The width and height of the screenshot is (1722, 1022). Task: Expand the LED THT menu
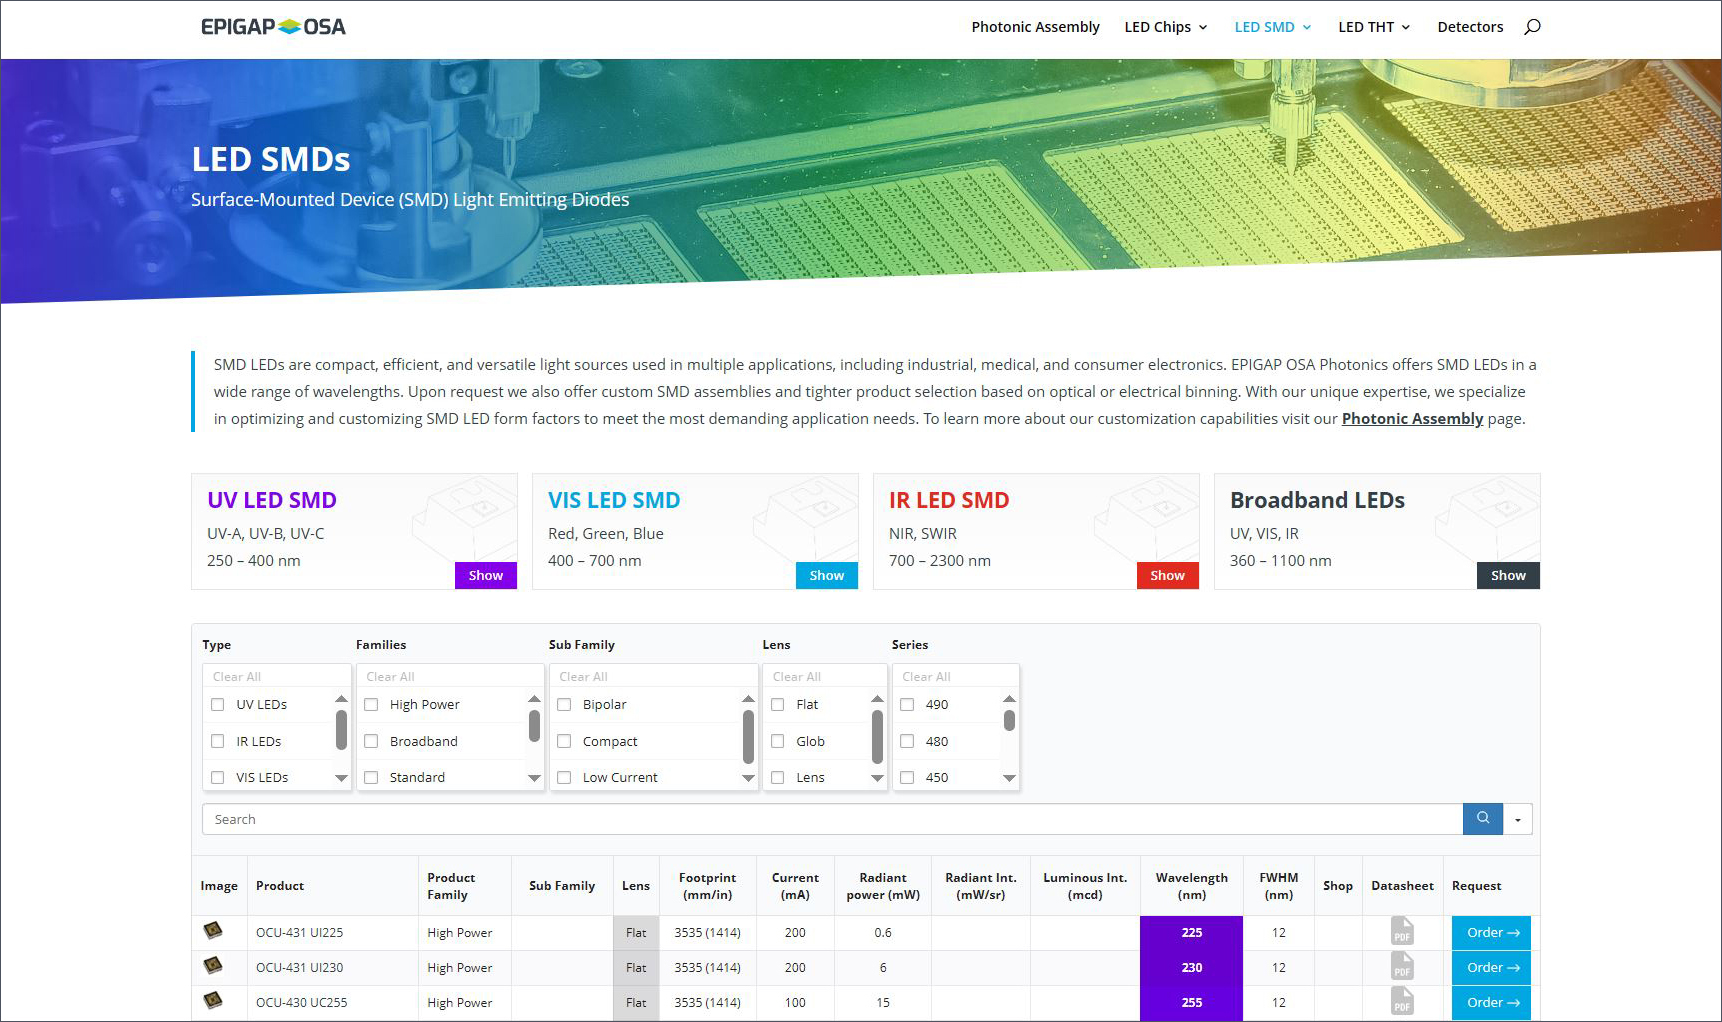pyautogui.click(x=1373, y=27)
